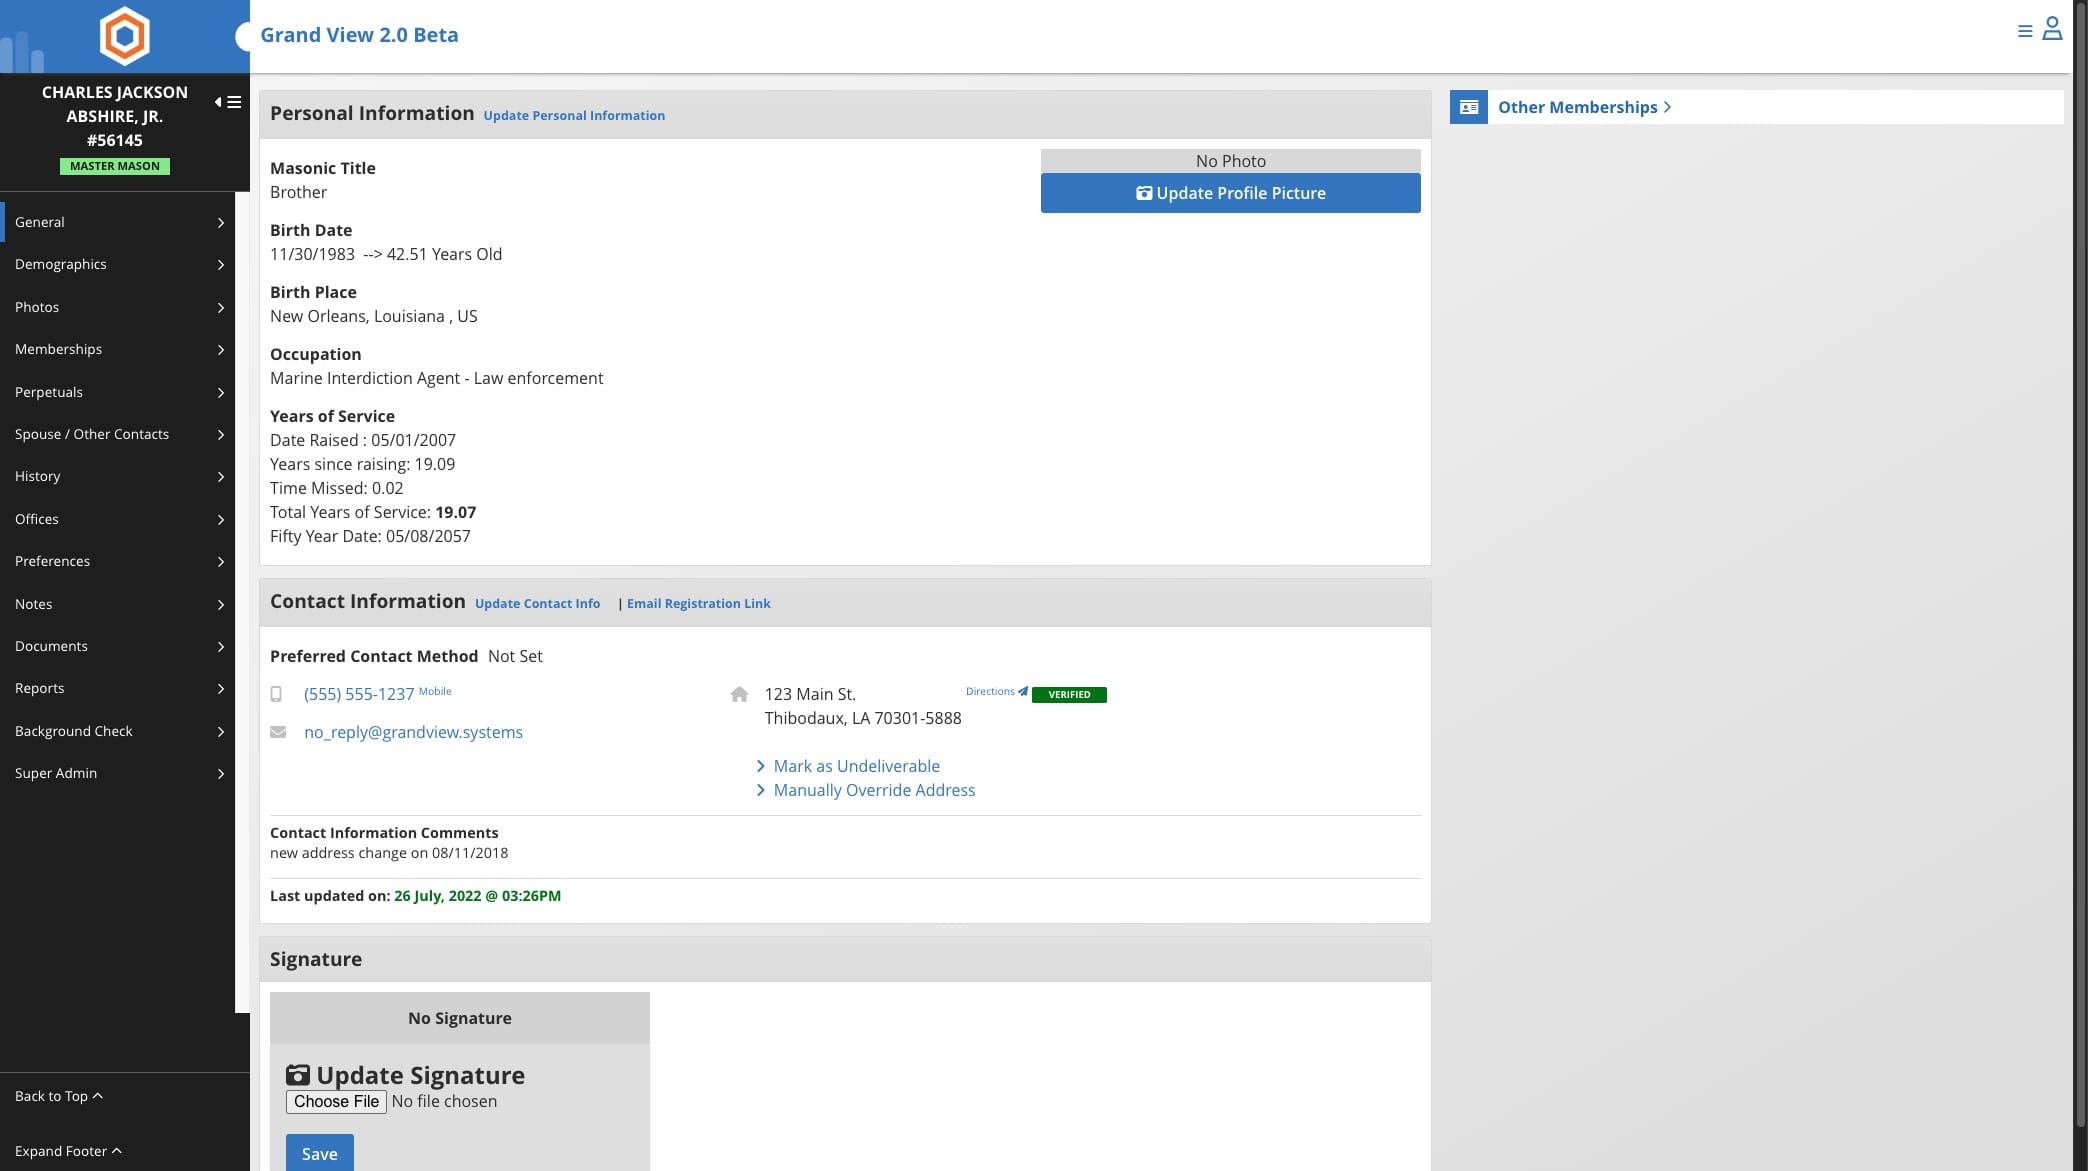Open the top-right hamburger menu icon
2088x1171 pixels.
point(2025,31)
